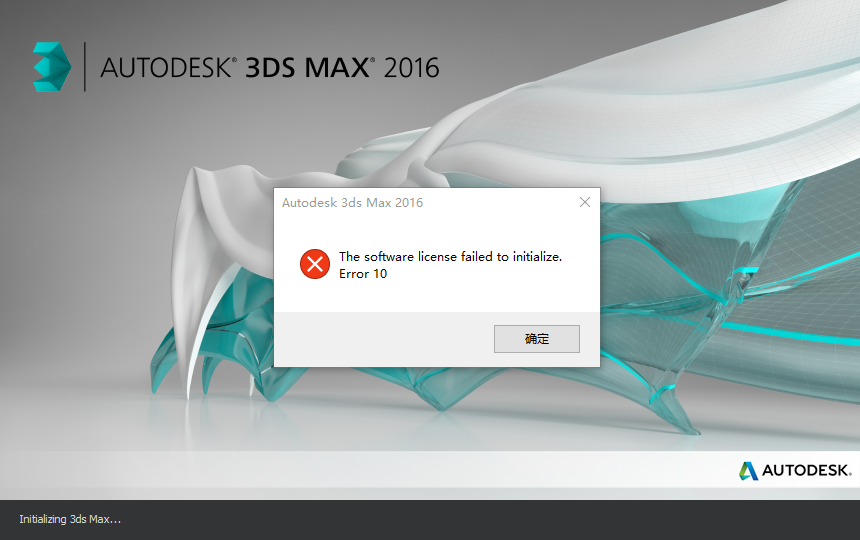Image resolution: width=860 pixels, height=540 pixels.
Task: Click the vertical divider beside the logo
Action: [x=84, y=66]
